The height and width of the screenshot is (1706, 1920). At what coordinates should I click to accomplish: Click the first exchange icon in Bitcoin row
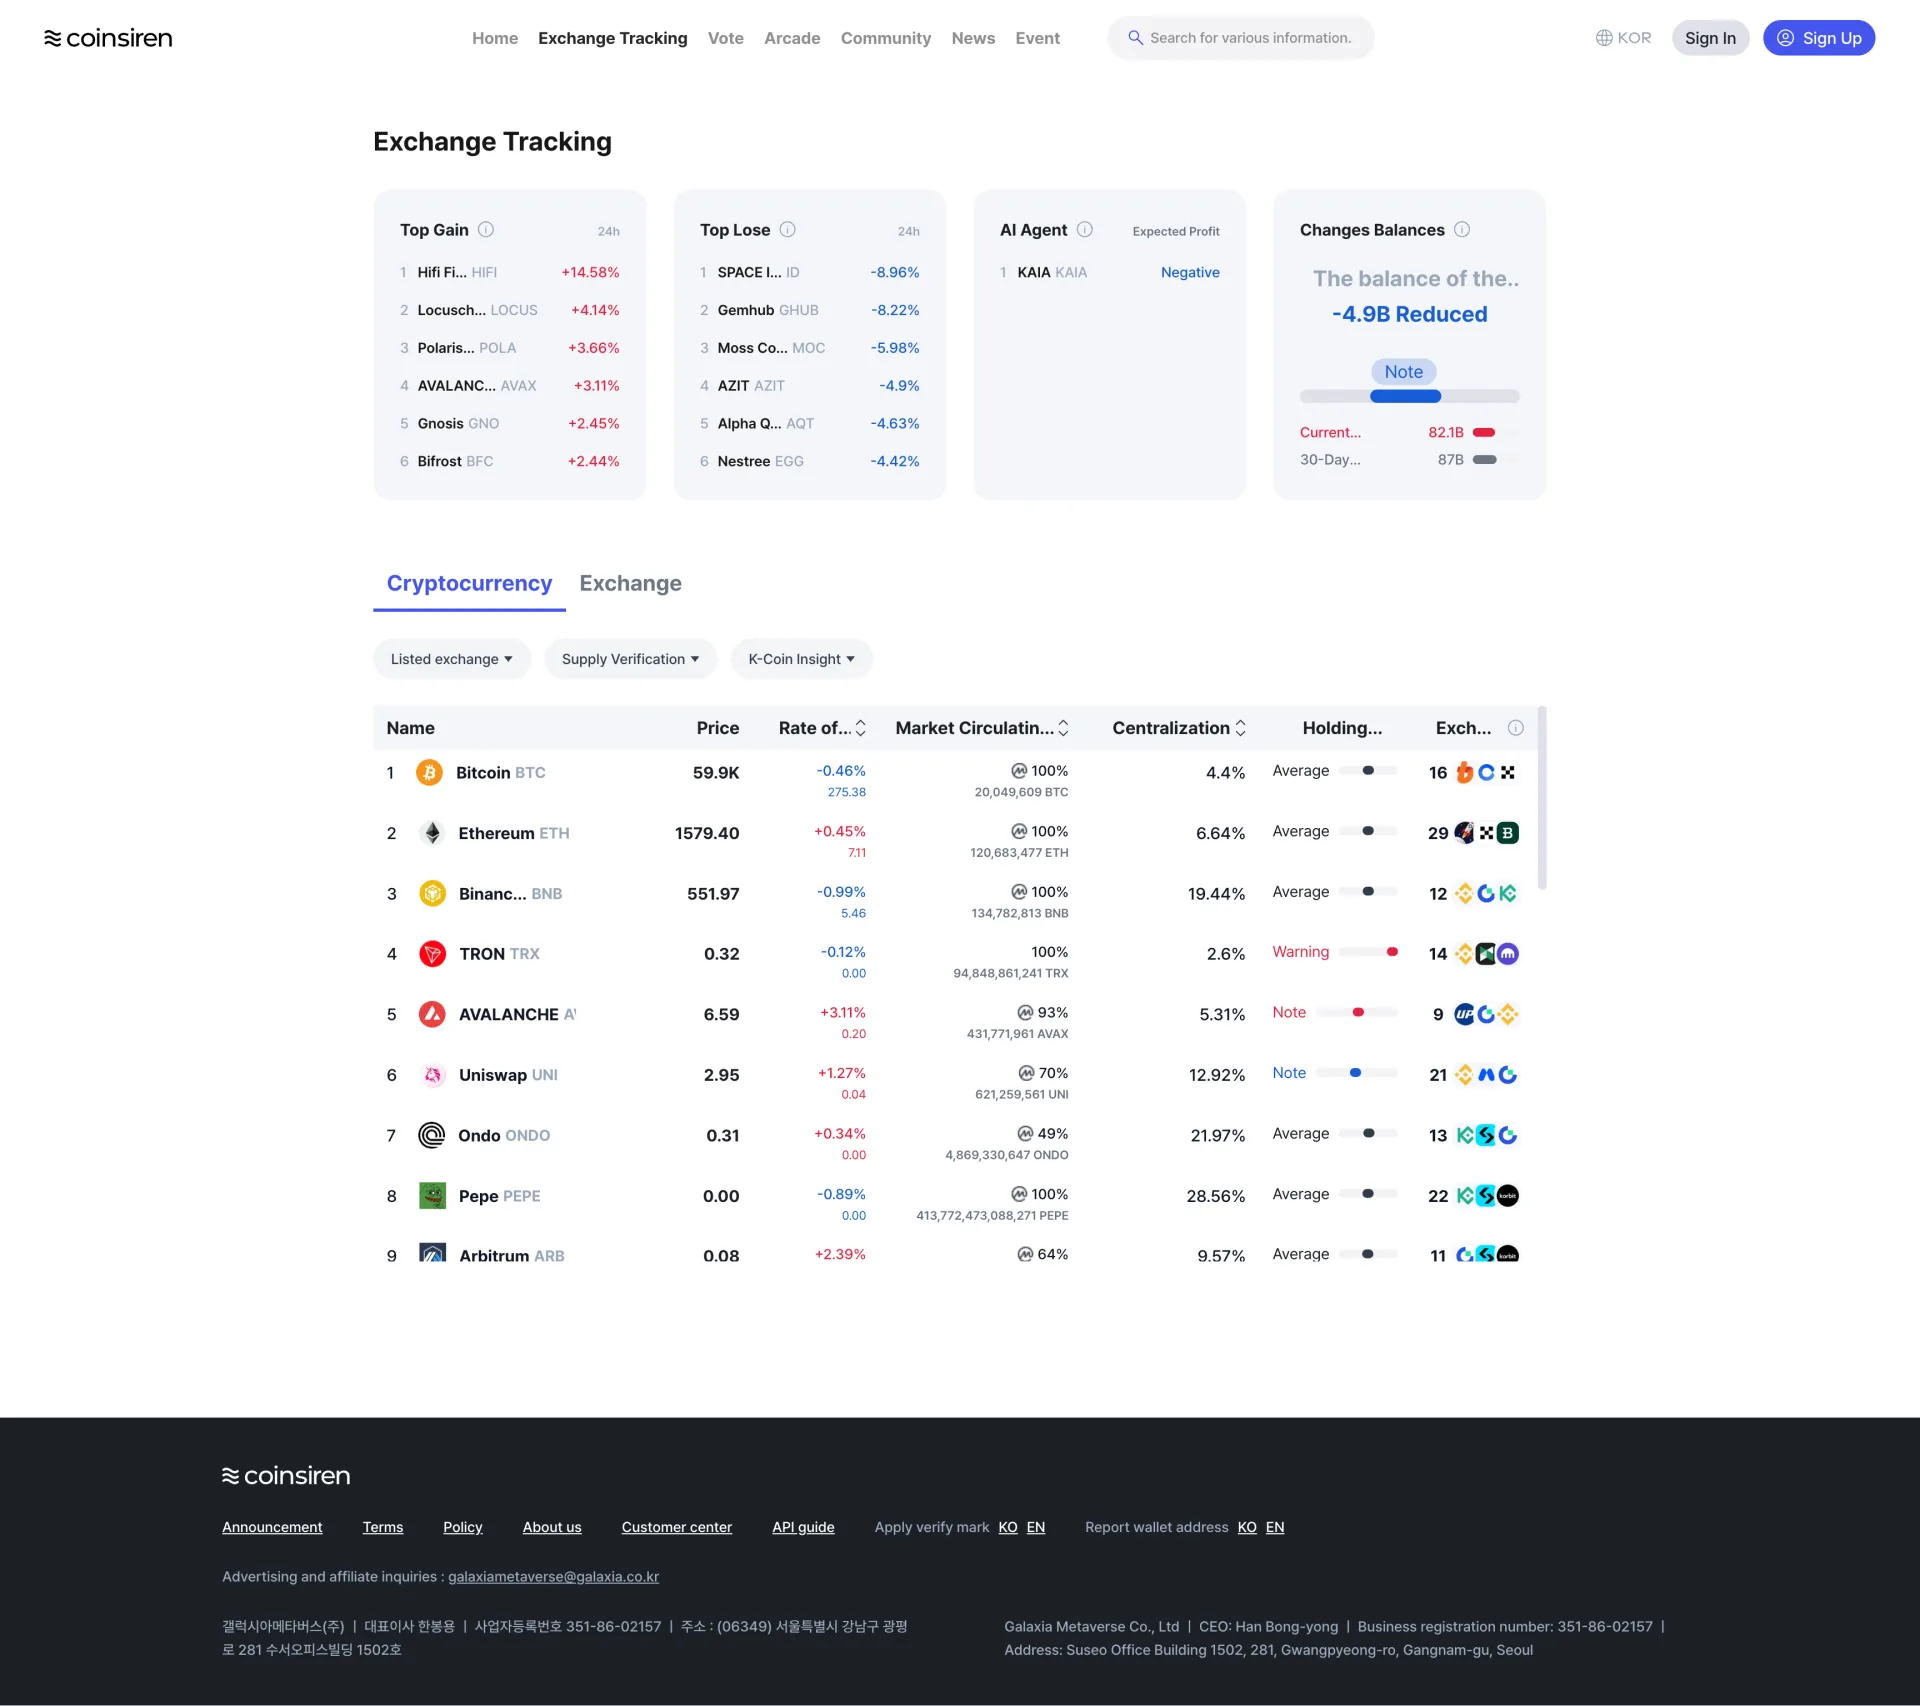tap(1464, 773)
